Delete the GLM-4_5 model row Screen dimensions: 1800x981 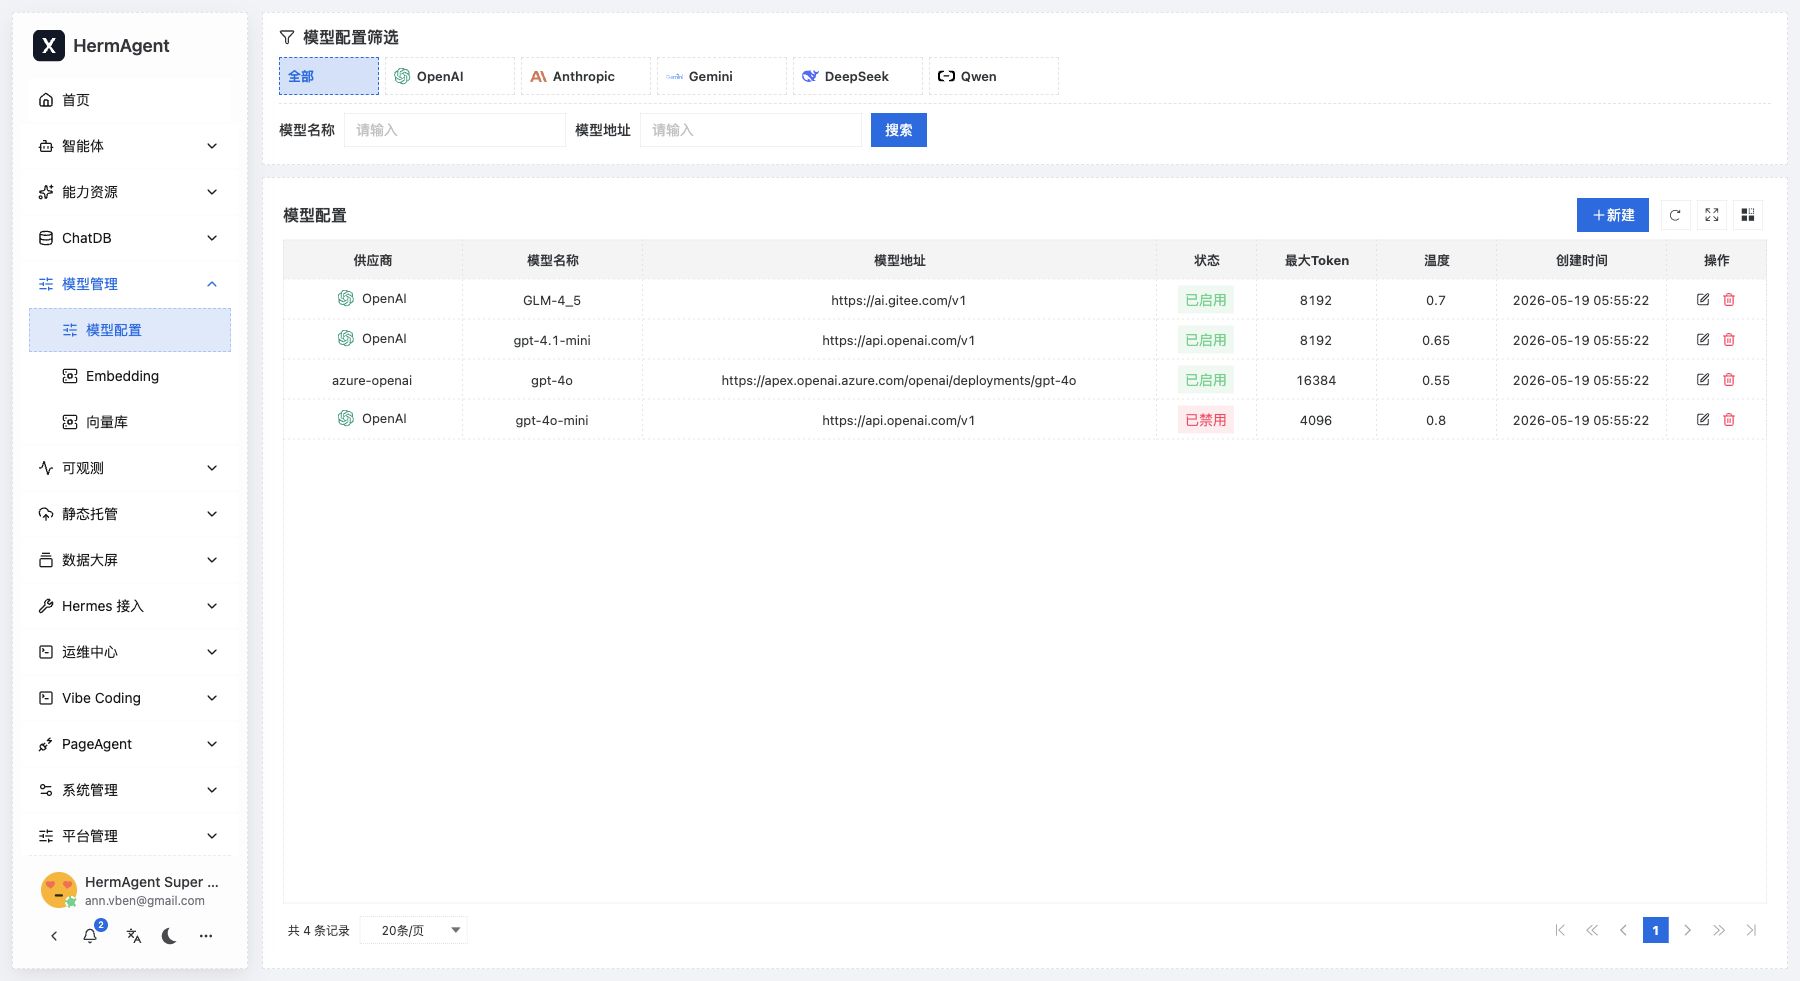[x=1729, y=300]
